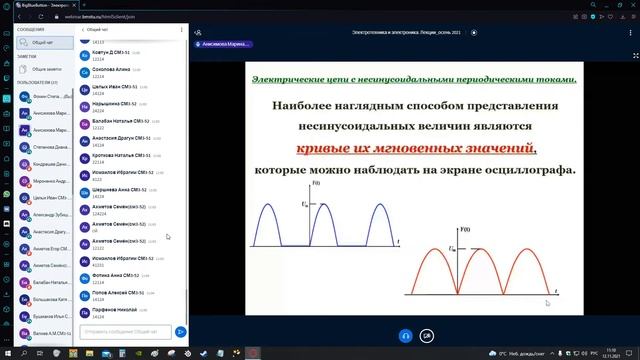Open Calculator from the taskbar
Screen dimensions: 640x360
tap(122, 353)
